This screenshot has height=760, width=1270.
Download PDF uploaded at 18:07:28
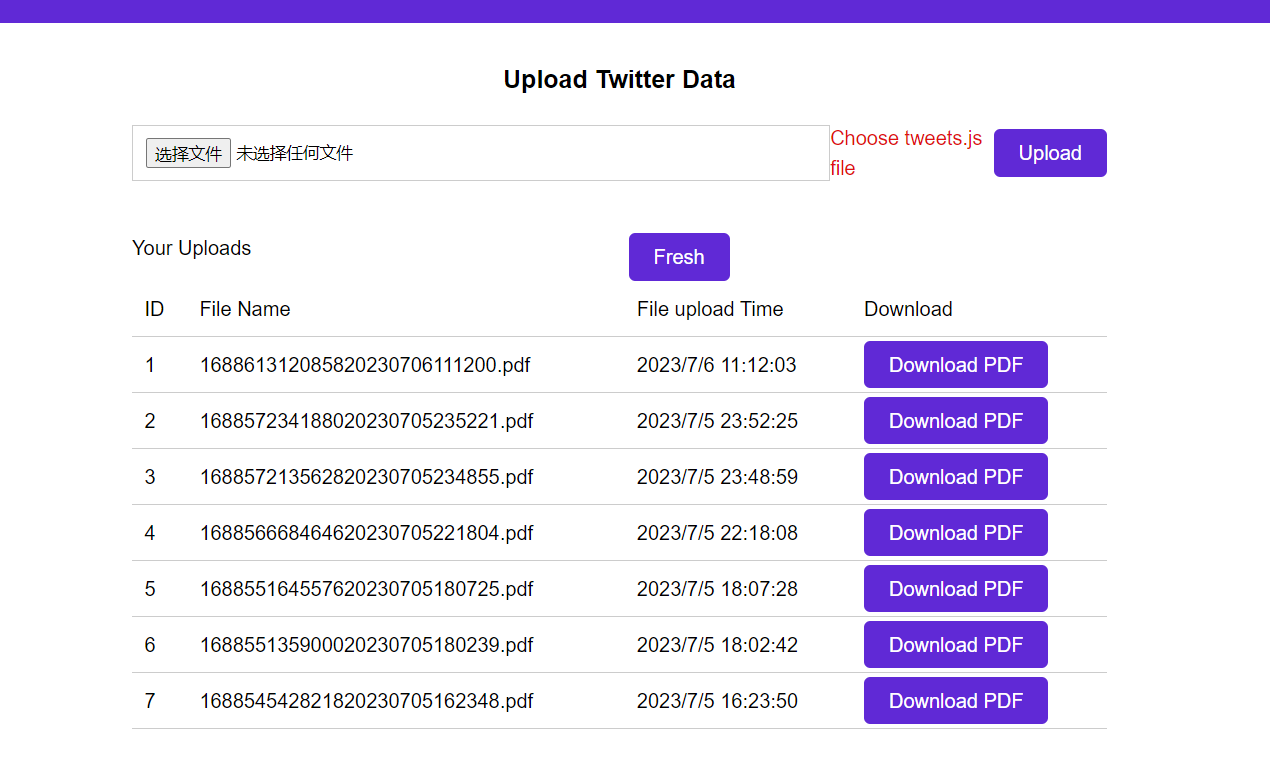click(x=956, y=589)
